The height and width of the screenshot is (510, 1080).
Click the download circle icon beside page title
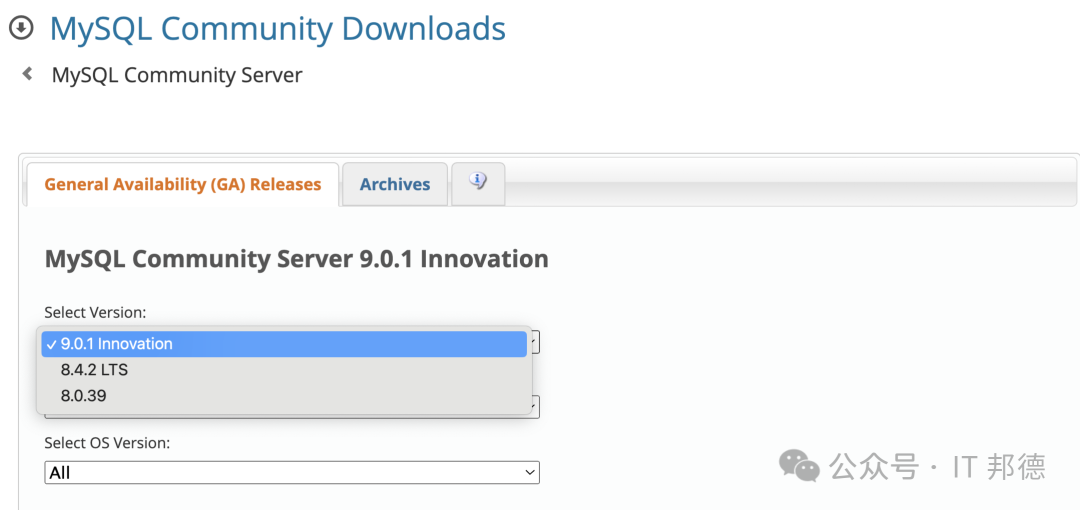20,28
